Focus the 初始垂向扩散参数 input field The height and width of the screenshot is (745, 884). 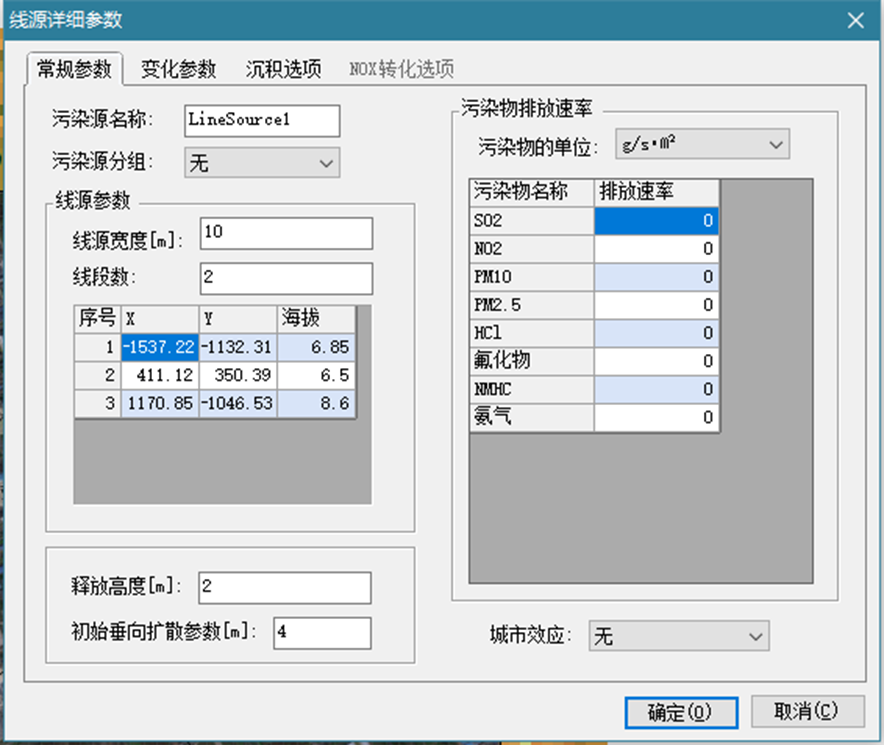[x=321, y=632]
